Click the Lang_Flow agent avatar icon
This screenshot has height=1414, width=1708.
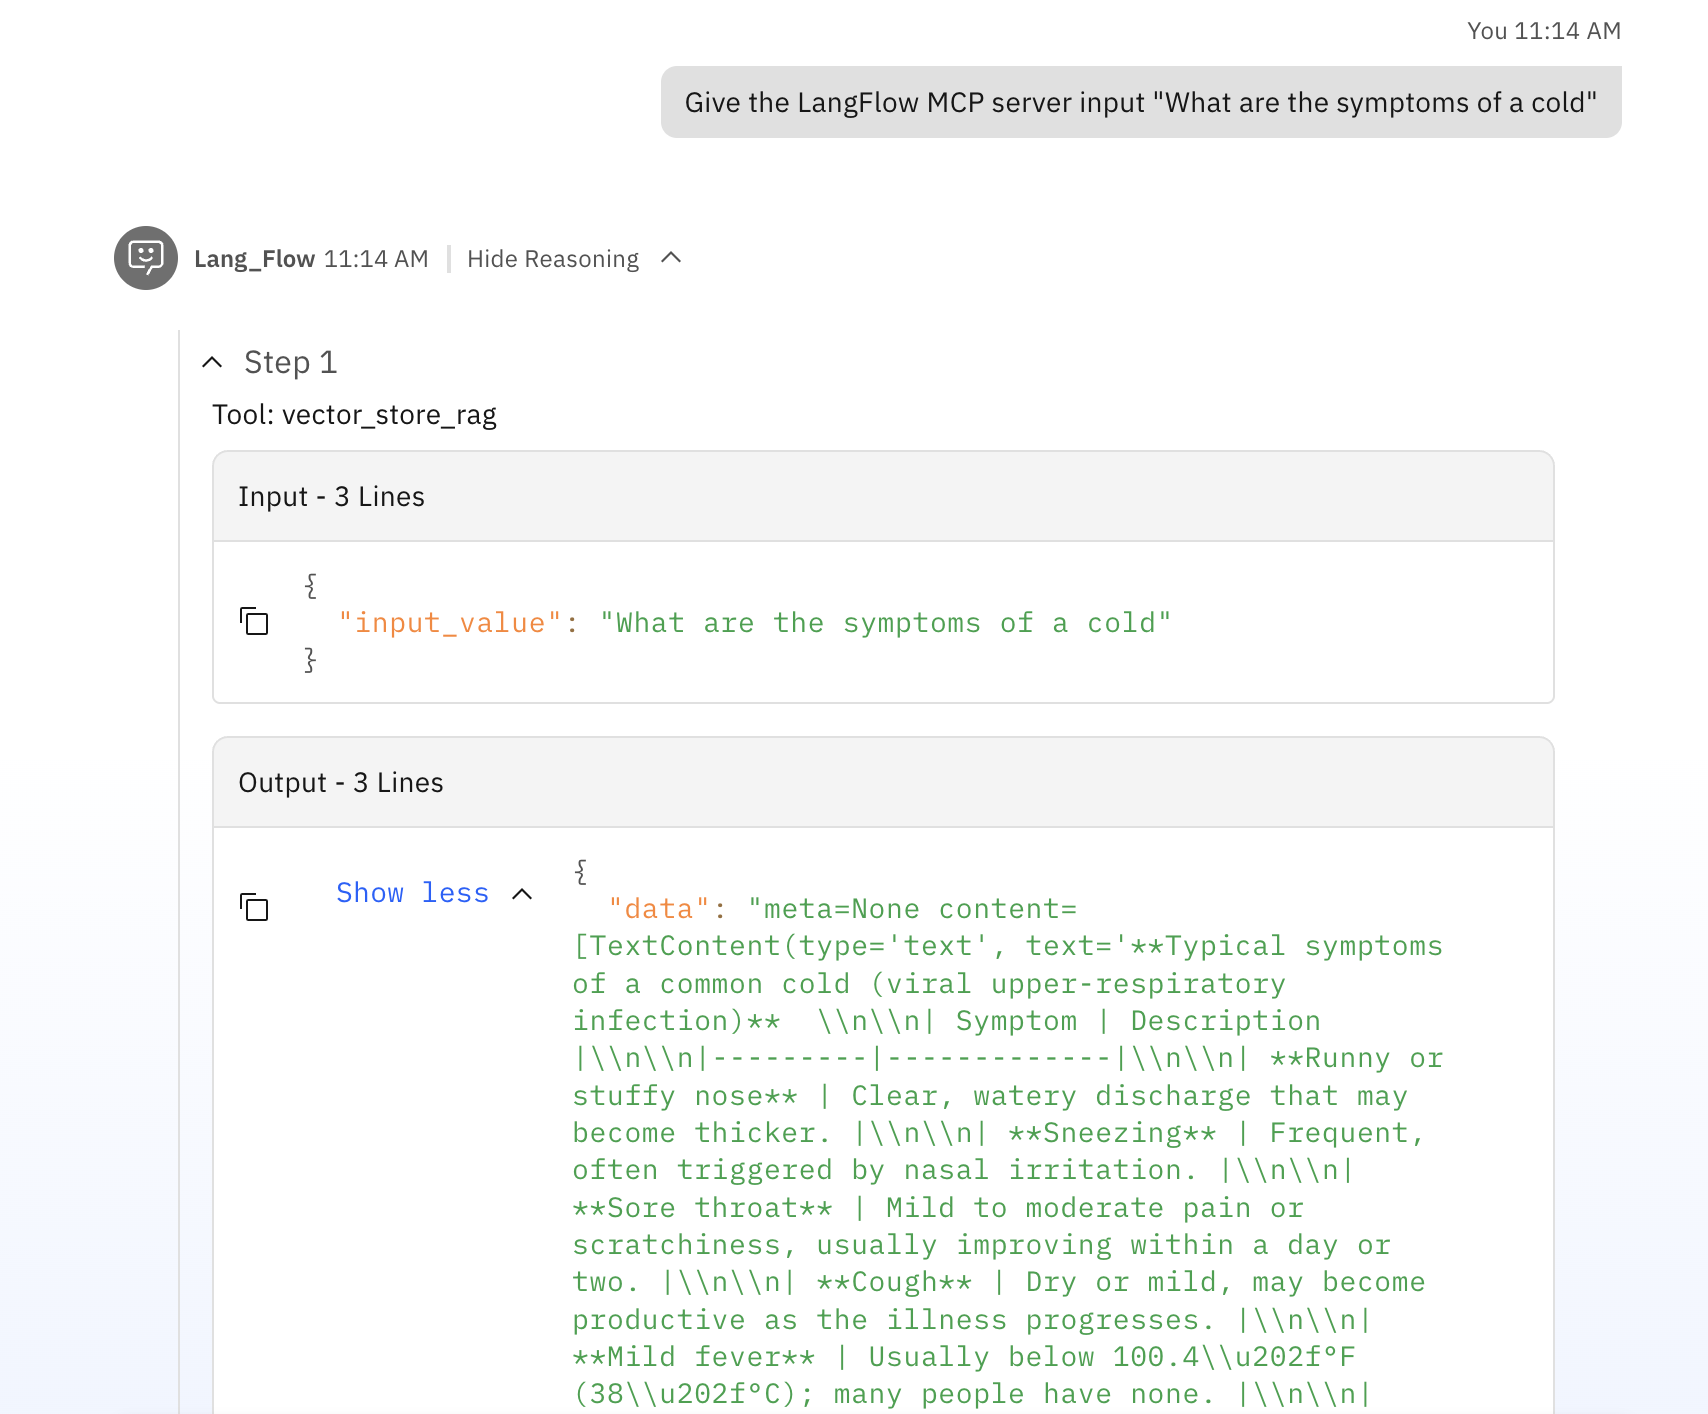point(146,258)
